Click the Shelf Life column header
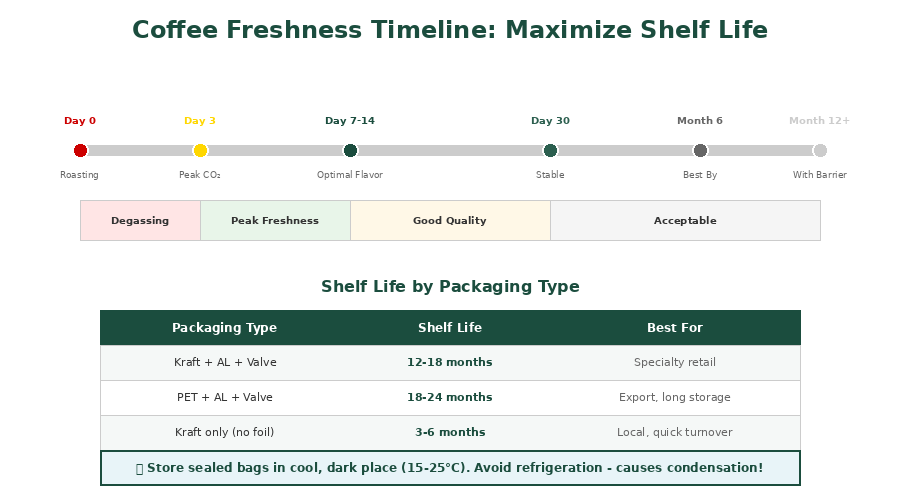Image resolution: width=900 pixels, height=500 pixels. point(450,328)
